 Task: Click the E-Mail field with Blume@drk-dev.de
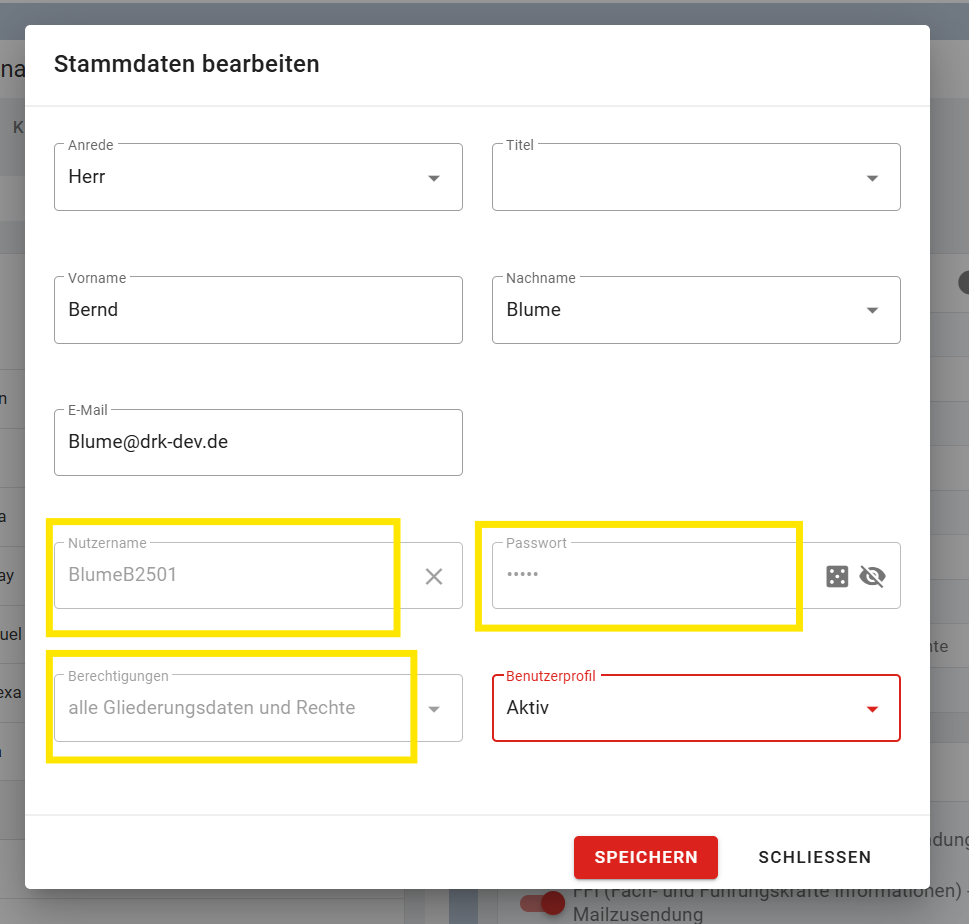pyautogui.click(x=258, y=442)
